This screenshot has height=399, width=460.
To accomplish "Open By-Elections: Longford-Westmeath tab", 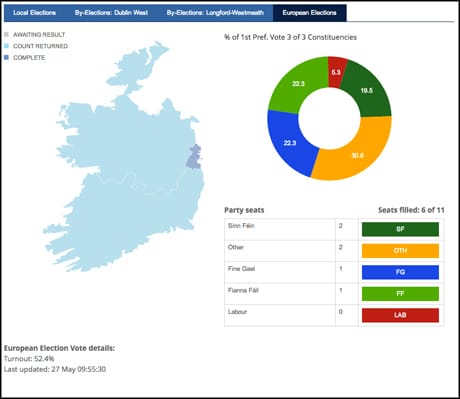I will [x=215, y=13].
